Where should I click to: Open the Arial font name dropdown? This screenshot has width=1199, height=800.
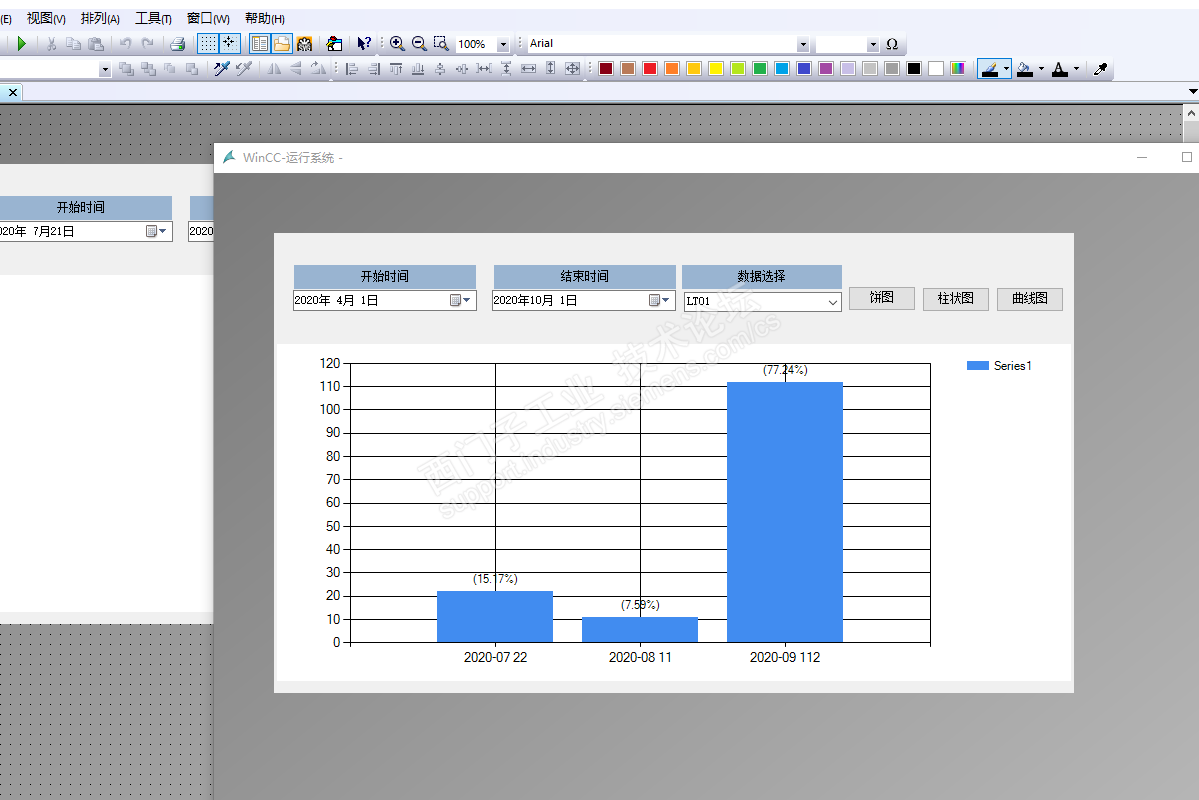[x=803, y=44]
